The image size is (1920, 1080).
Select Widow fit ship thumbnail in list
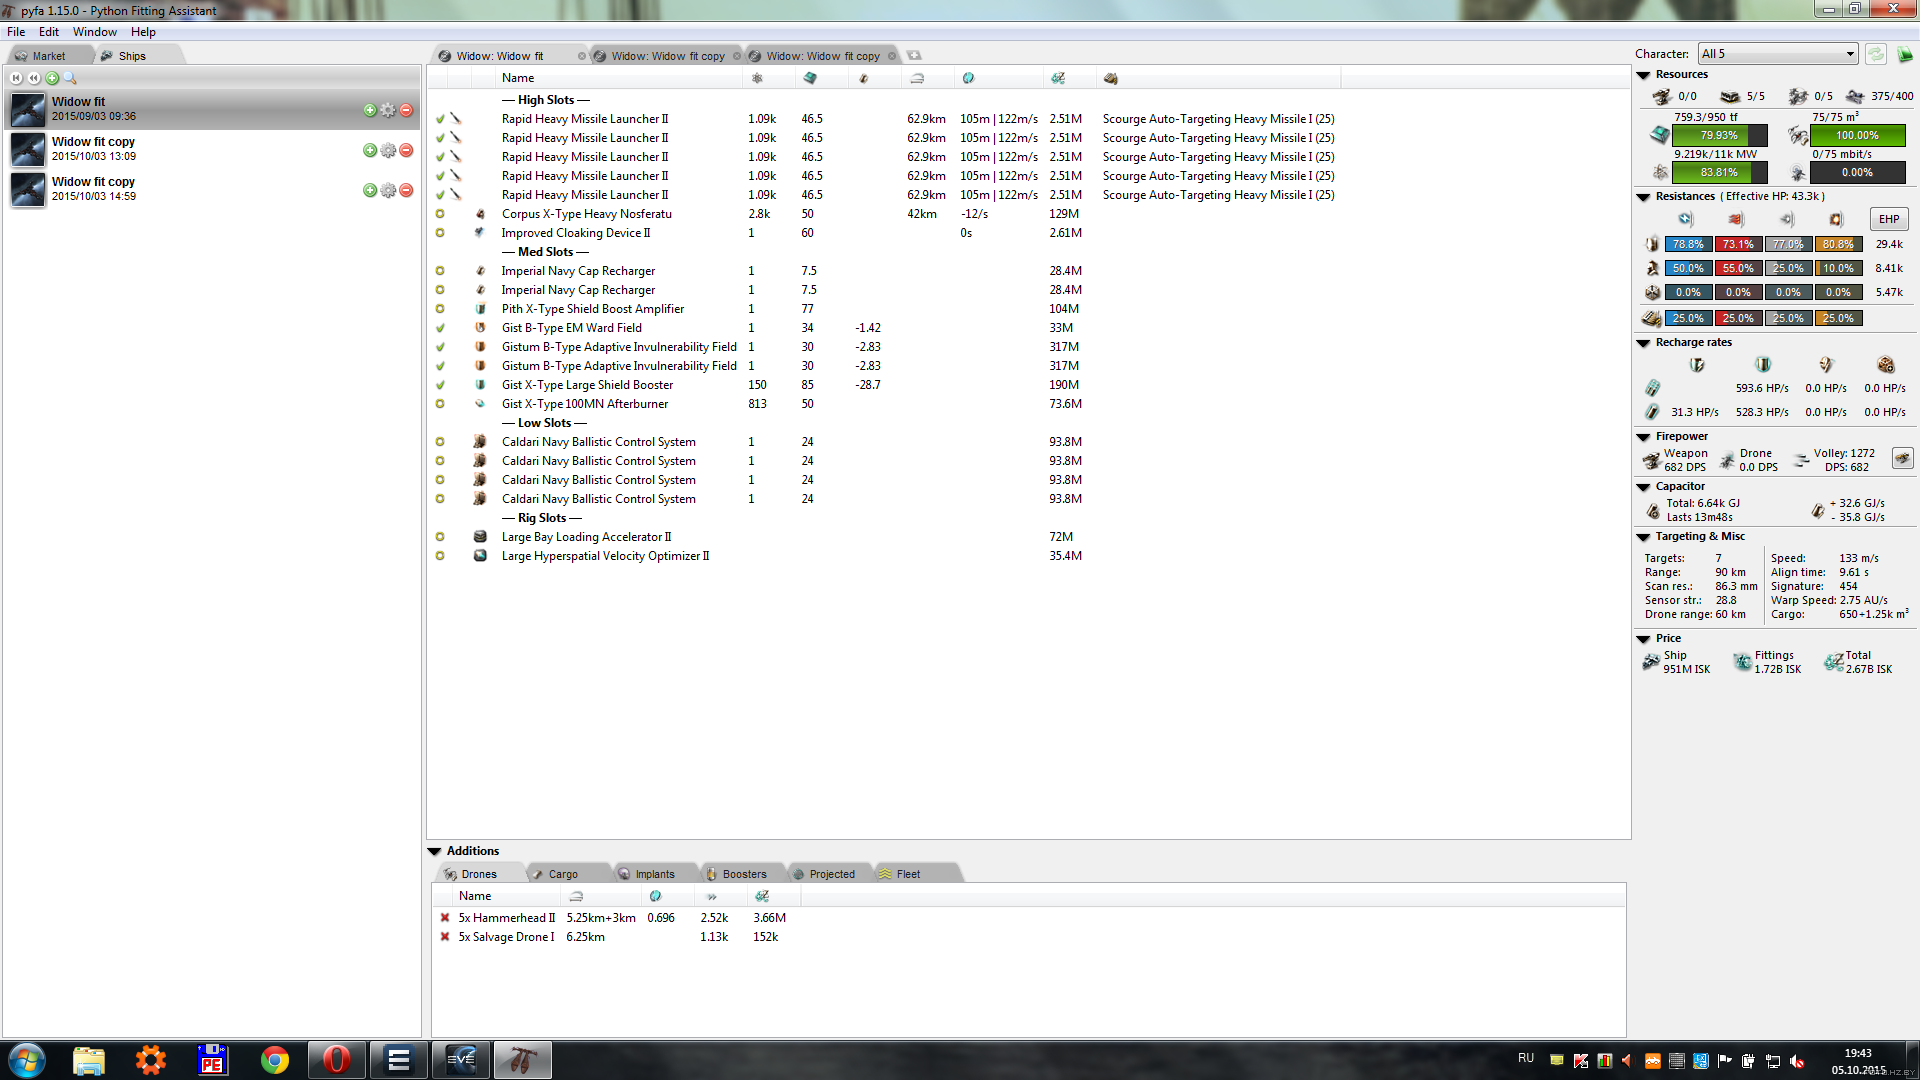point(28,109)
